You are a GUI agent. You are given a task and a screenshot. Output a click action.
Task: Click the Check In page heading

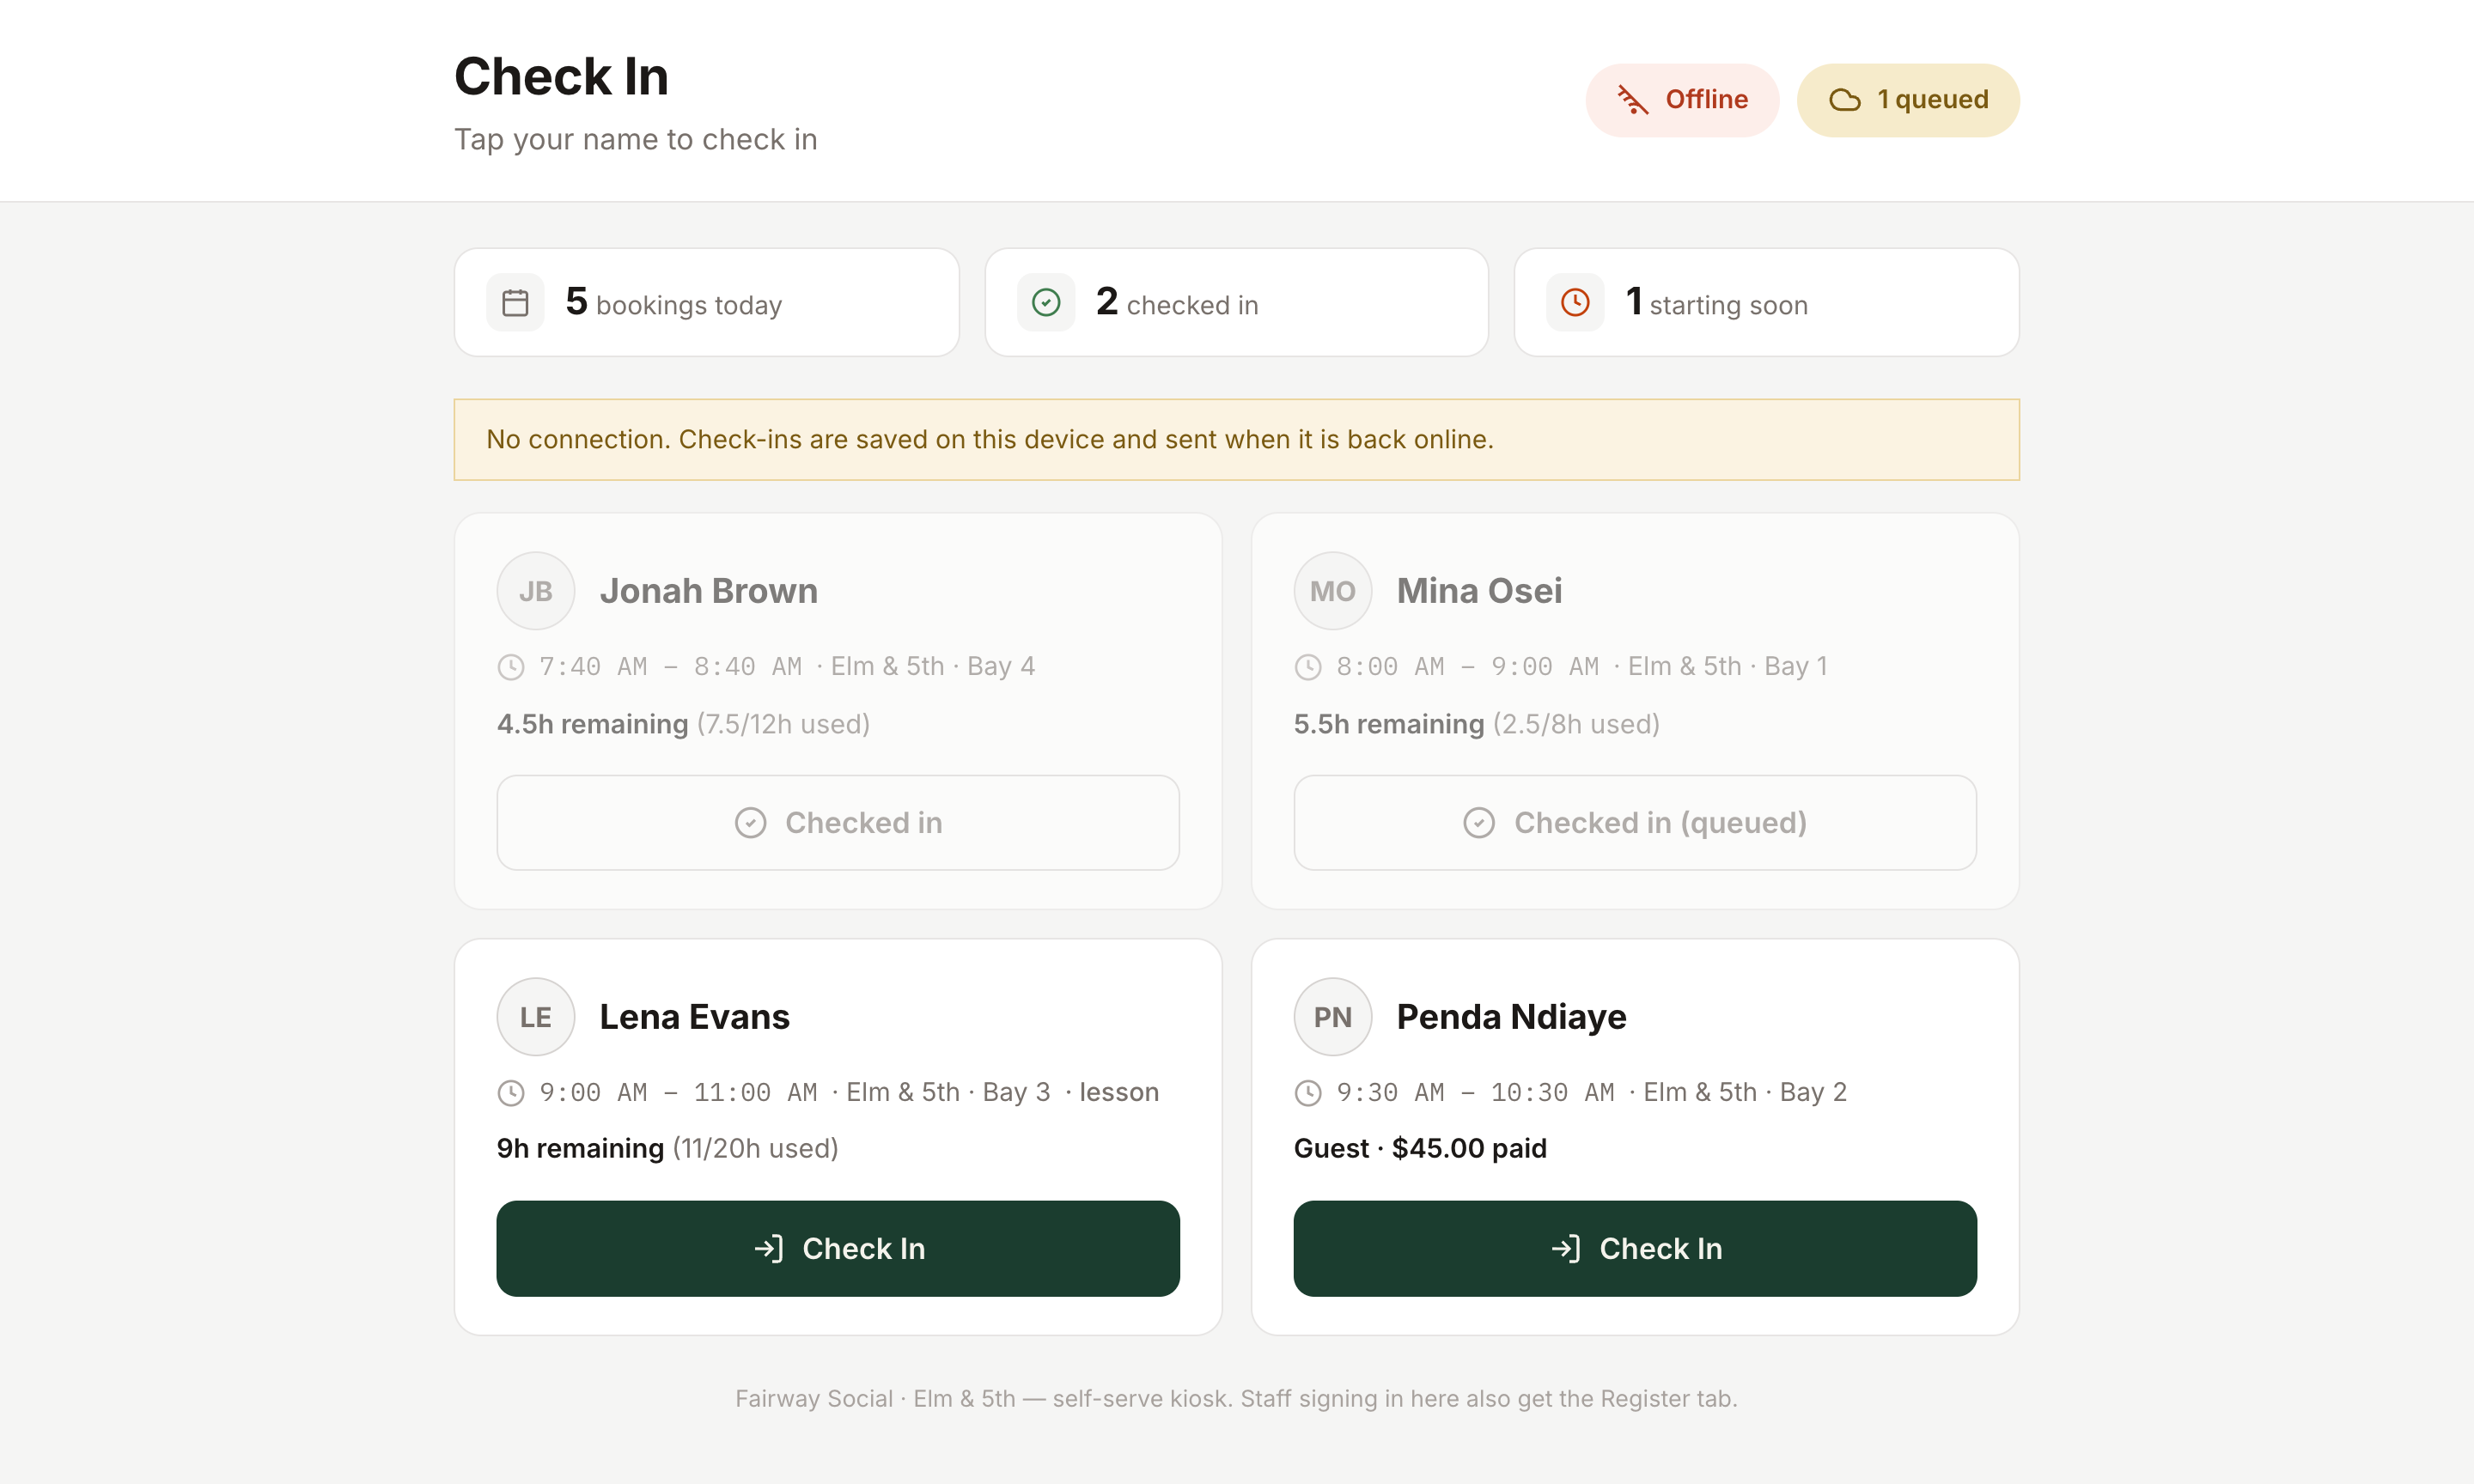pos(562,77)
